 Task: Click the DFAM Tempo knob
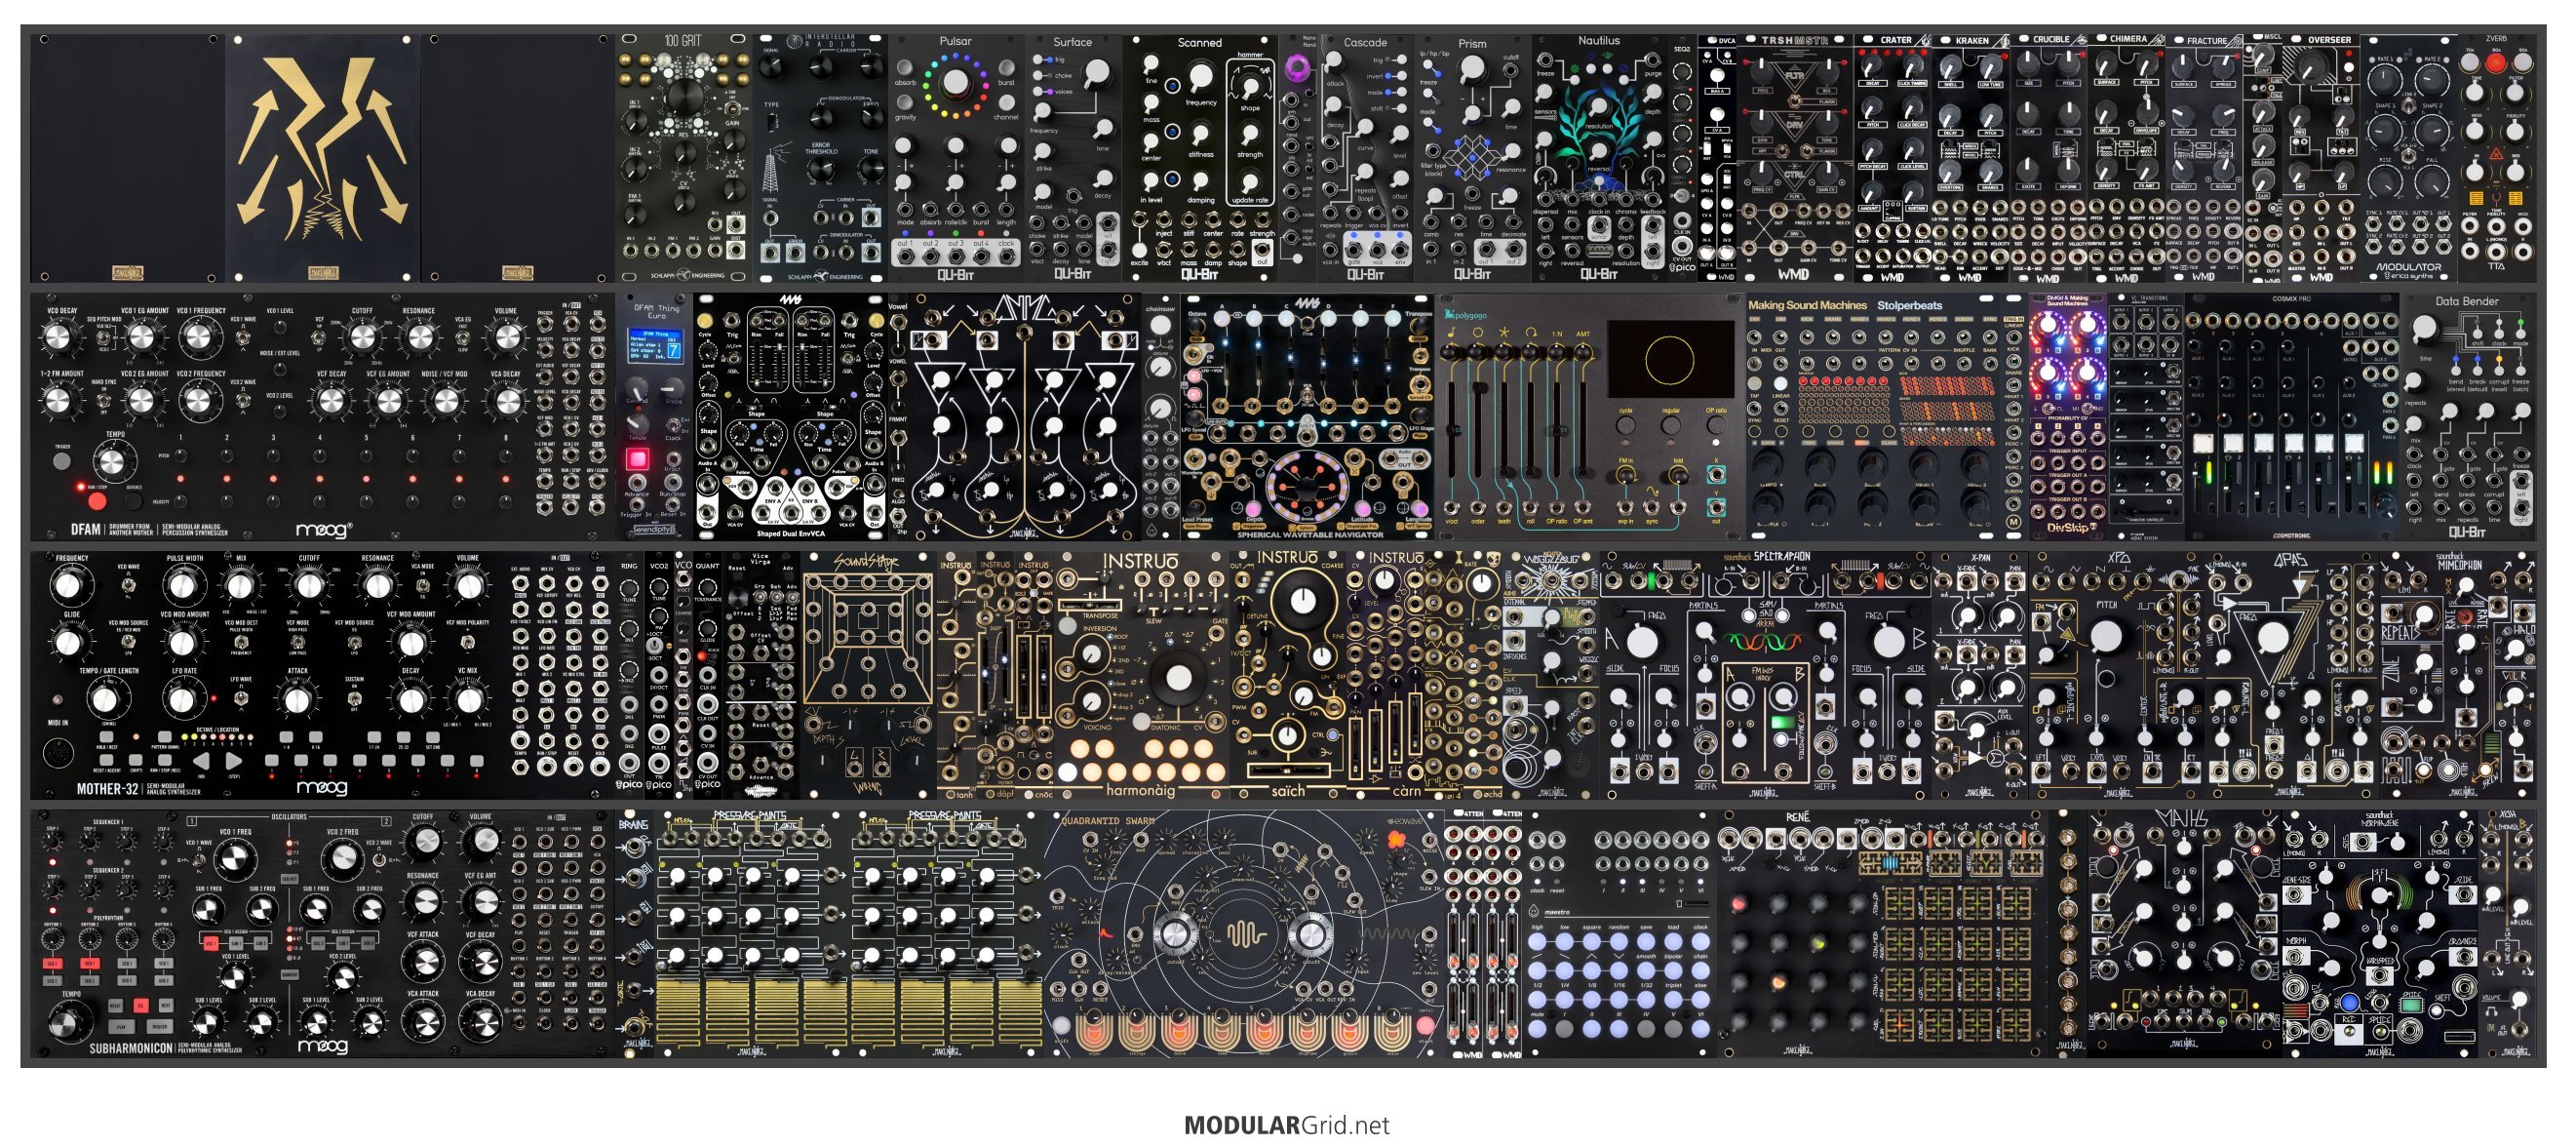tap(113, 462)
